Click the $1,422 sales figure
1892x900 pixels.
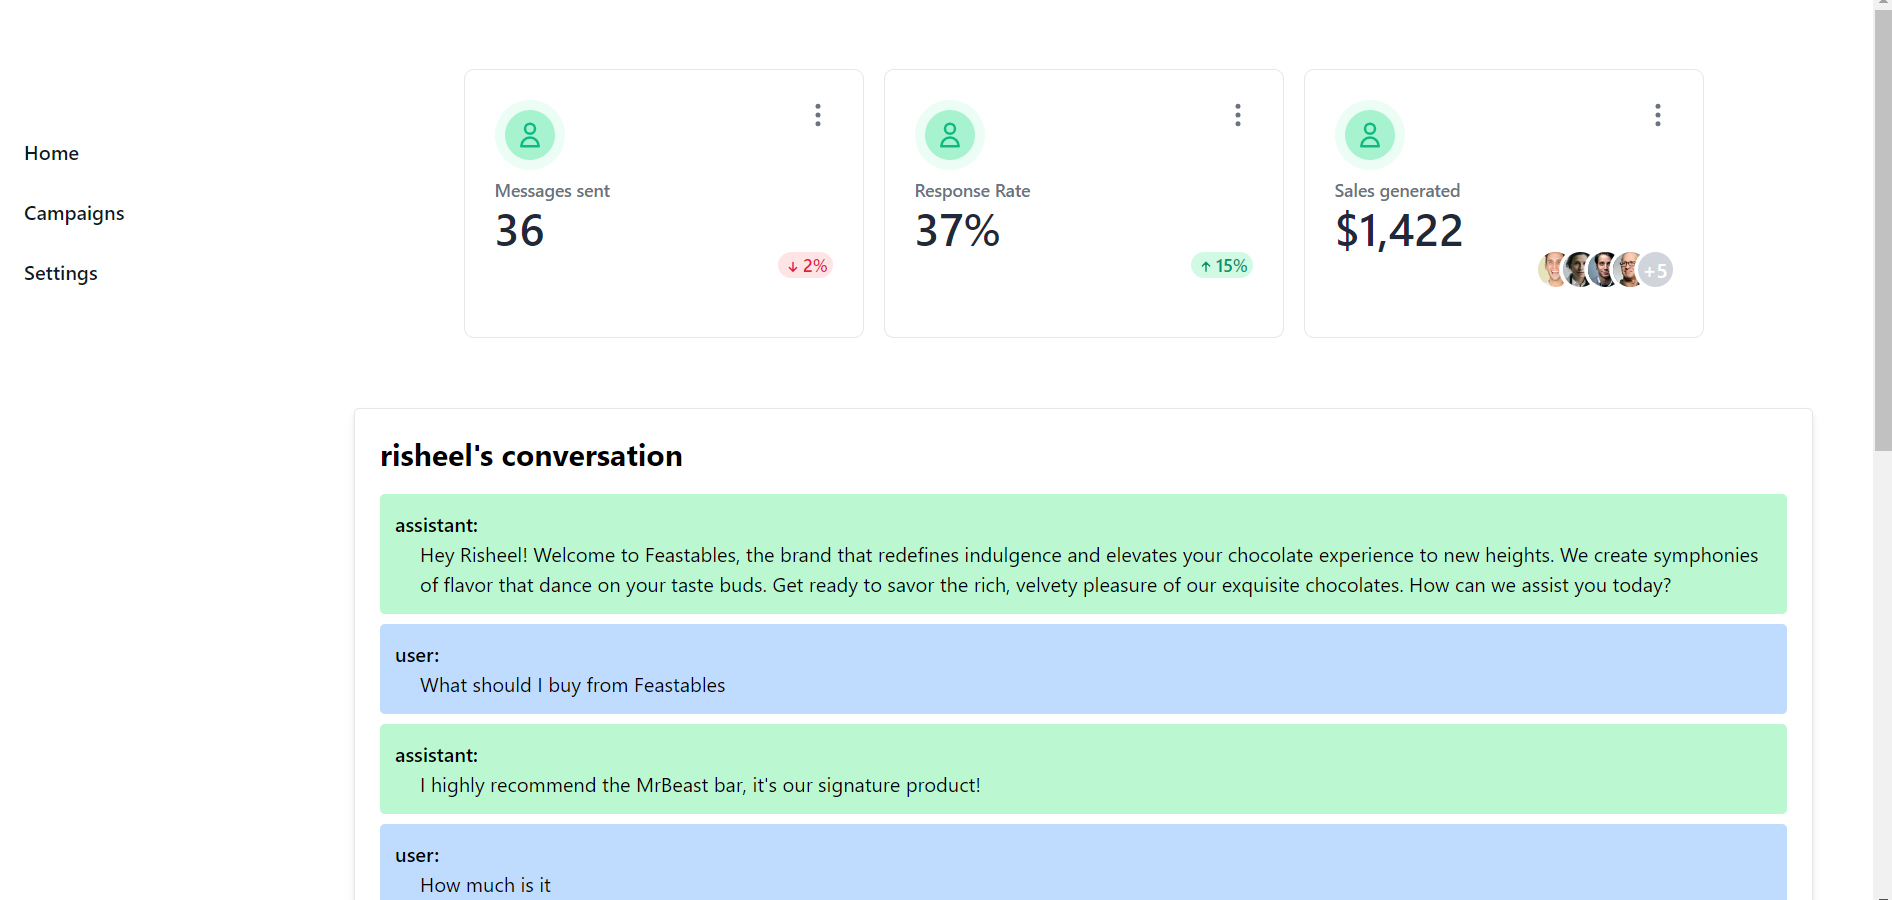coord(1399,231)
